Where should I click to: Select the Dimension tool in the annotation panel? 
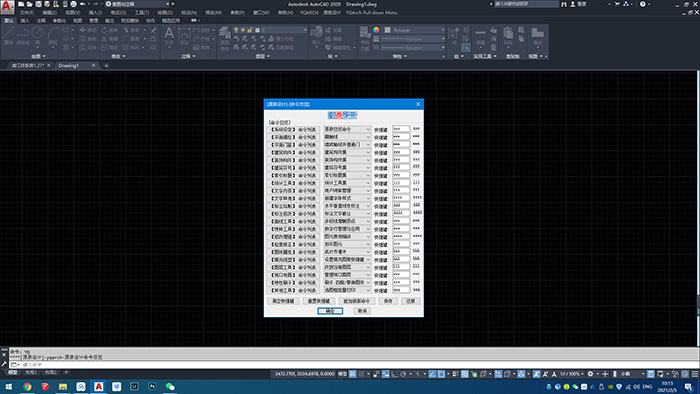coord(184,35)
